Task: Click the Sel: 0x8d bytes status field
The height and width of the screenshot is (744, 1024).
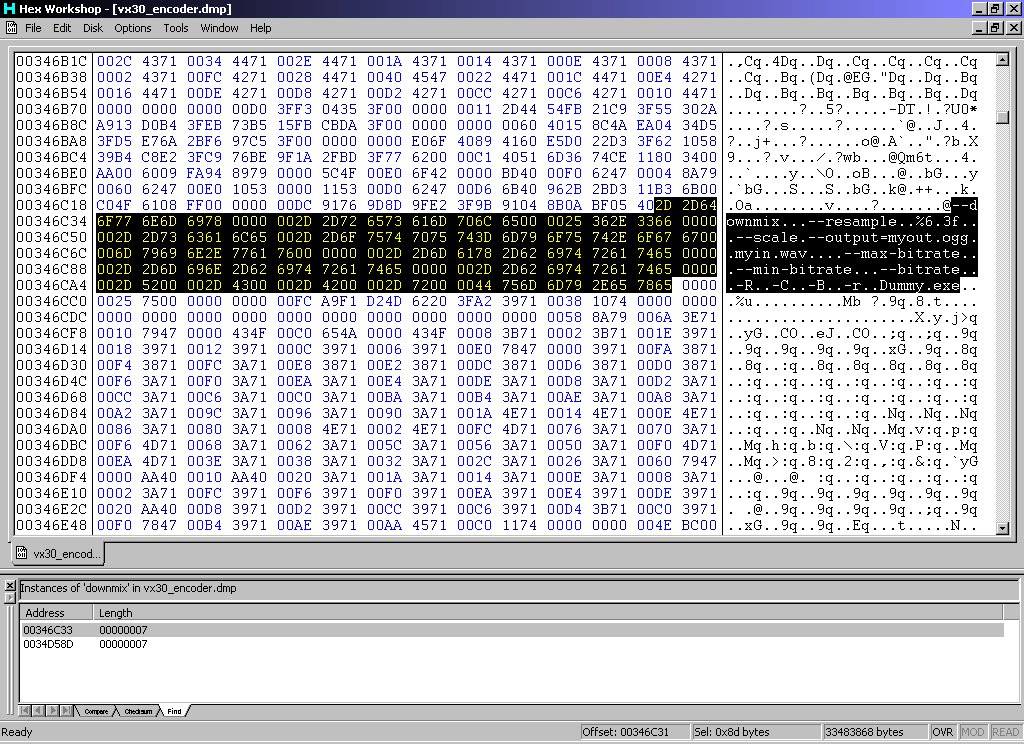Action: (x=756, y=732)
